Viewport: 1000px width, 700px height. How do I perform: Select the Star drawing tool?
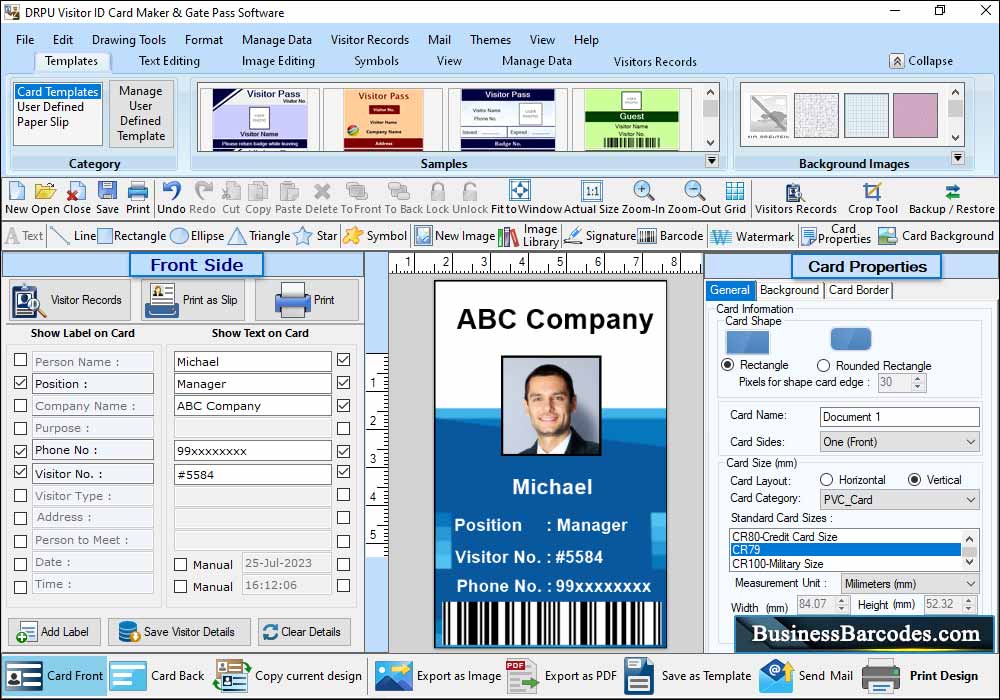[316, 236]
